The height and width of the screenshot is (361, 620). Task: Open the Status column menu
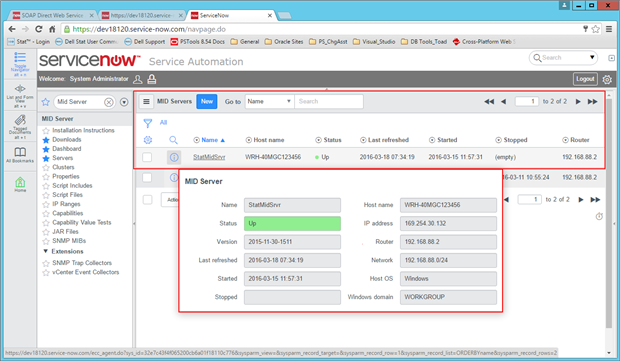(x=318, y=140)
